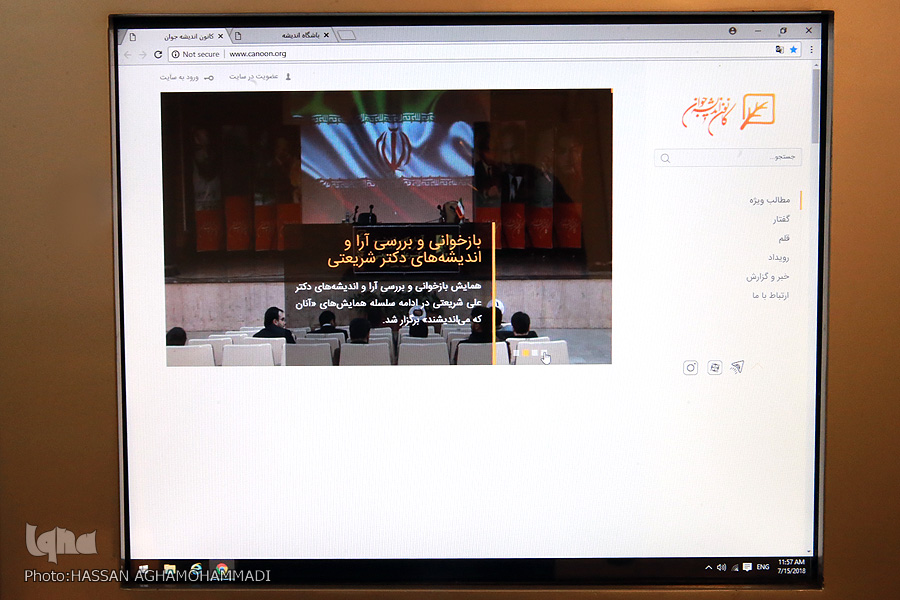This screenshot has height=600, width=900.
Task: Open the Windows Start button
Action: point(143,570)
